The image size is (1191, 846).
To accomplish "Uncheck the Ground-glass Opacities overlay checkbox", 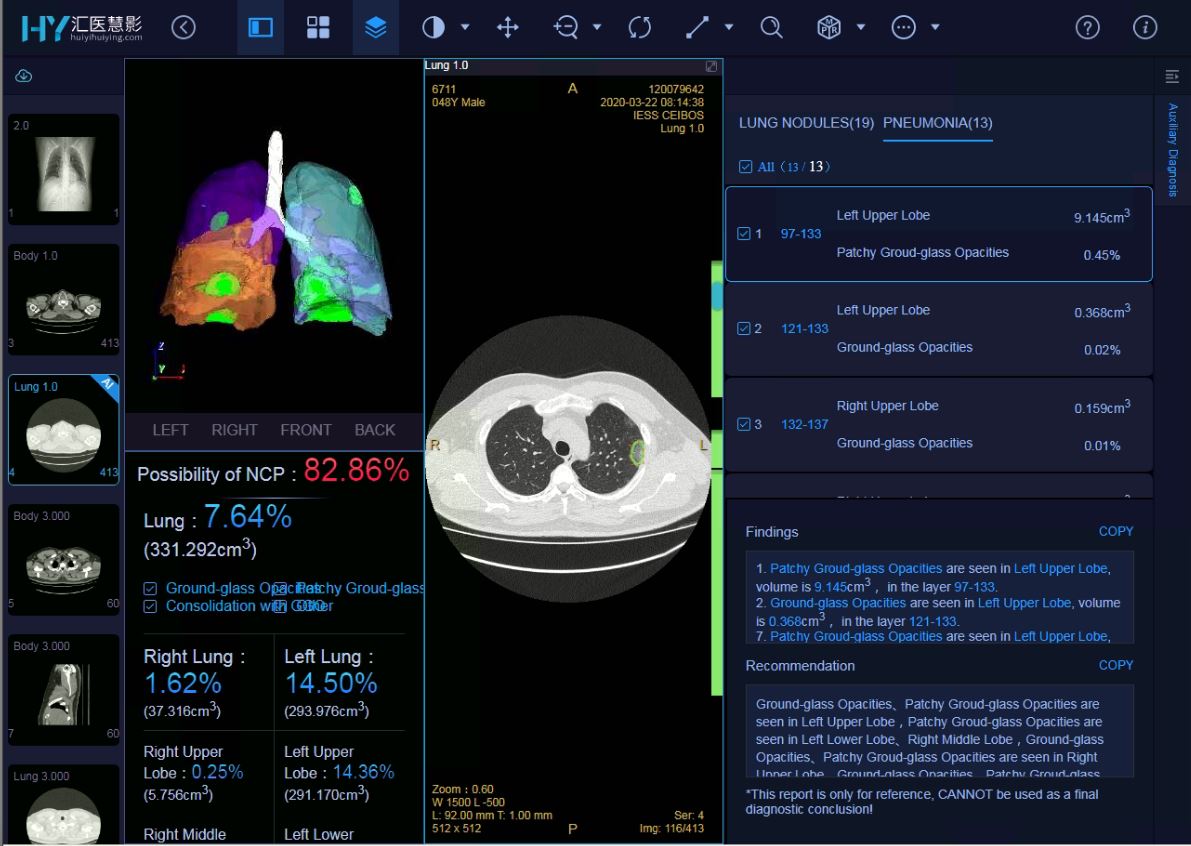I will [x=150, y=589].
